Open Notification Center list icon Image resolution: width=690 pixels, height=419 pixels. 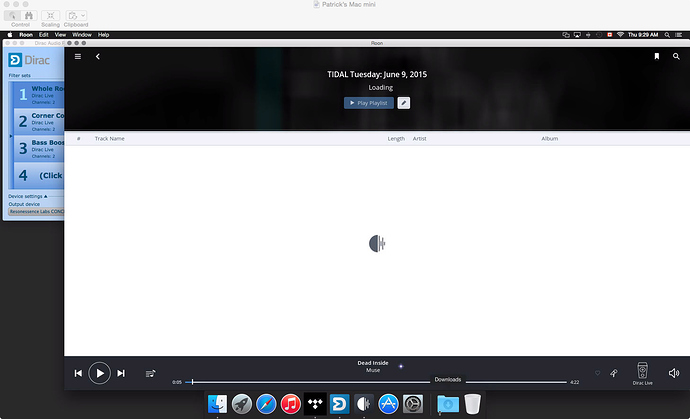(x=679, y=35)
